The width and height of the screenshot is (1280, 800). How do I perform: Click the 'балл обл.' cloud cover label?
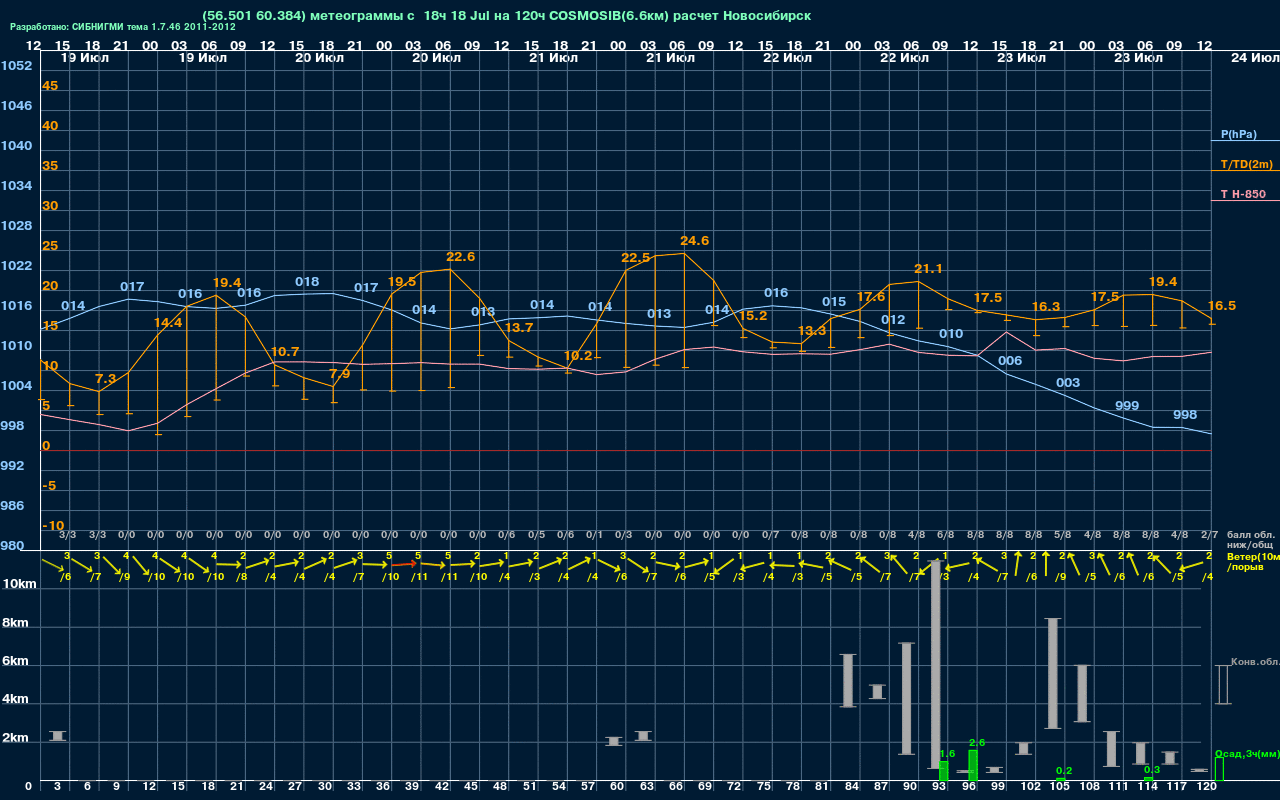tap(1250, 535)
